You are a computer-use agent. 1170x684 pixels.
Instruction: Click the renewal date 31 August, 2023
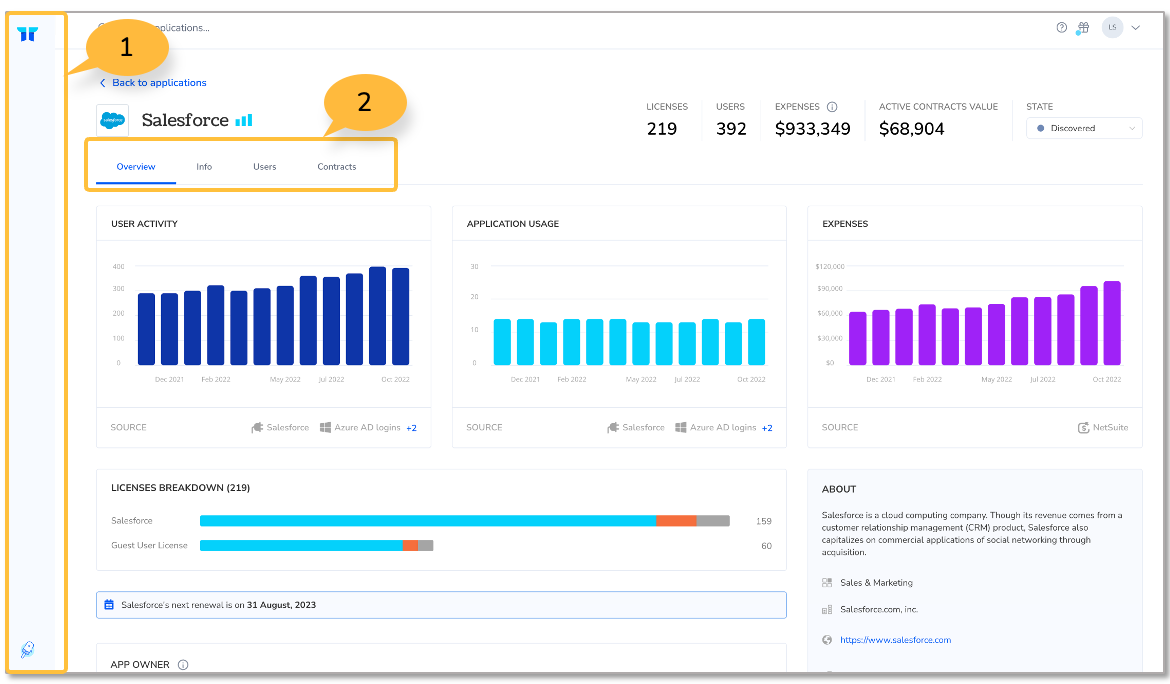click(x=281, y=605)
